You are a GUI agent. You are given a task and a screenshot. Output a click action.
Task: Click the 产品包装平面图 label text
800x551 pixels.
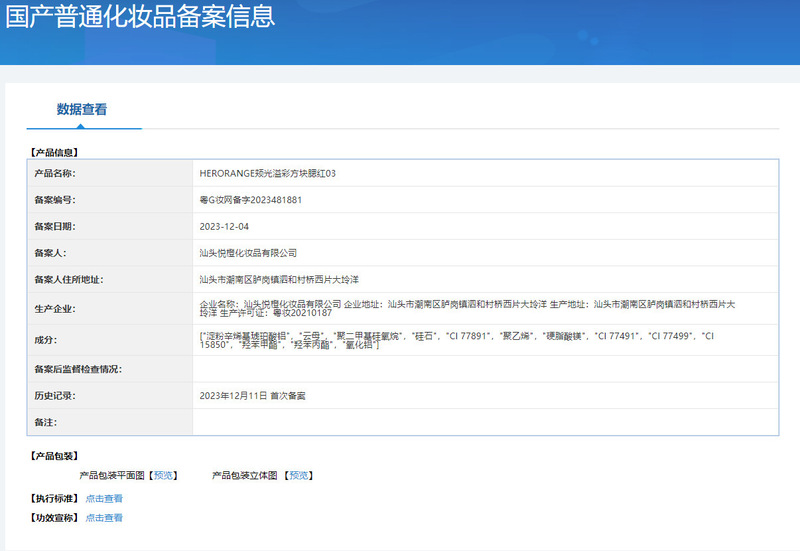112,475
